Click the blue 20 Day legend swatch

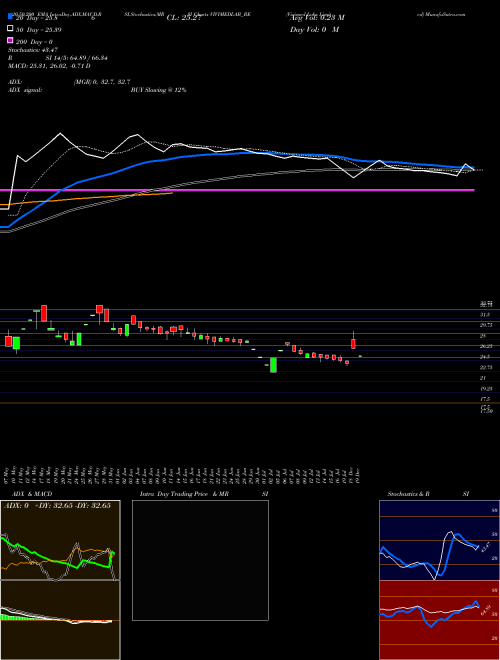[x=10, y=17]
